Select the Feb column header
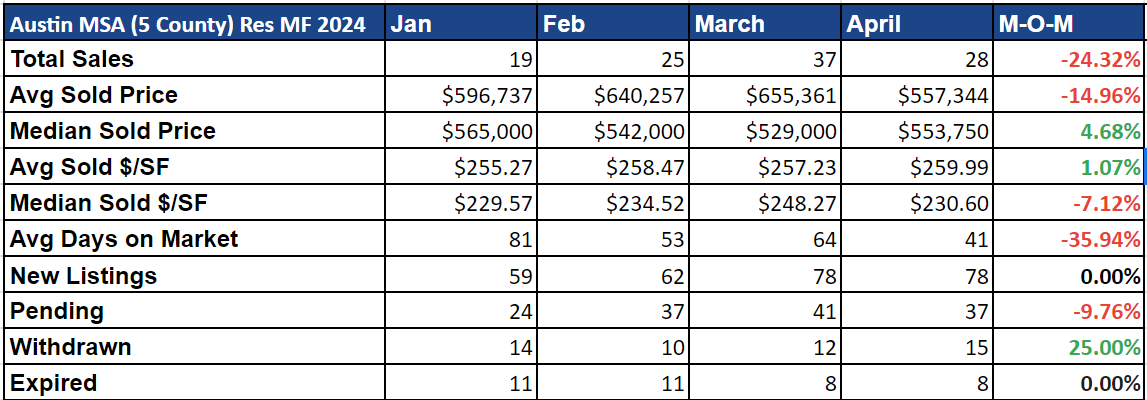 pos(563,23)
